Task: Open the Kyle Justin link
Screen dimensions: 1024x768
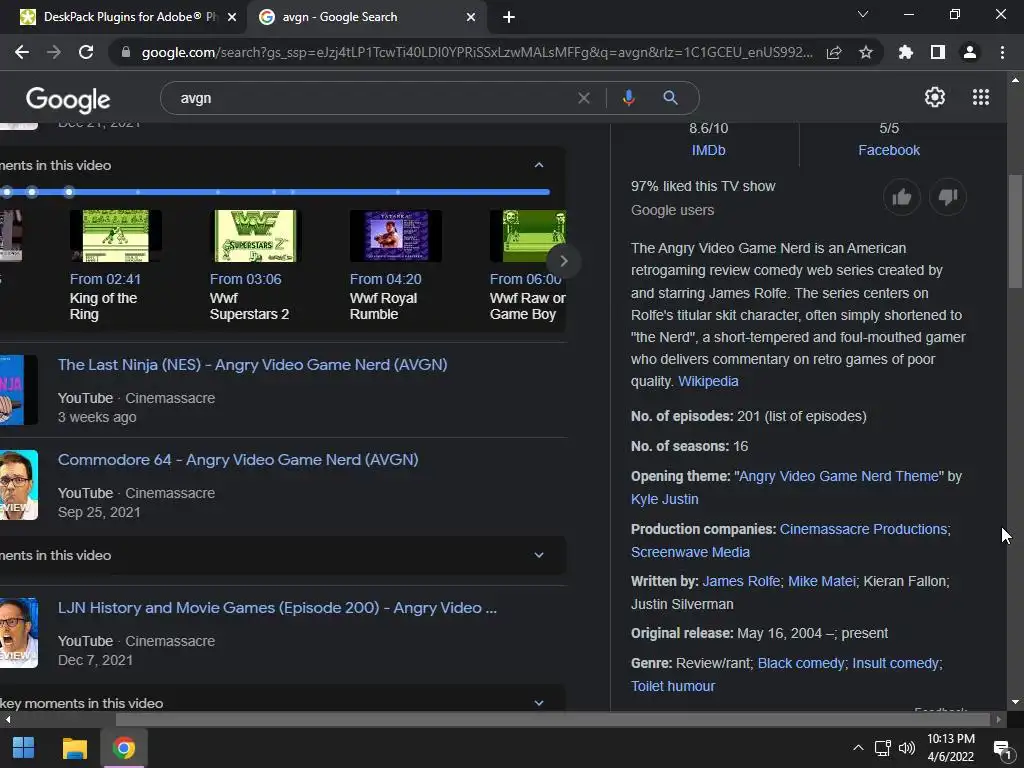Action: pos(664,499)
